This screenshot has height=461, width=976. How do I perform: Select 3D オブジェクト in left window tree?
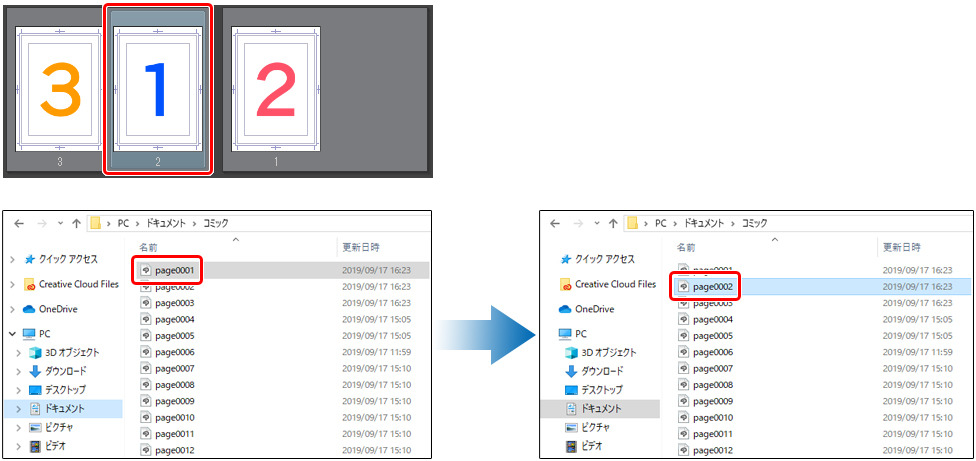[x=72, y=353]
